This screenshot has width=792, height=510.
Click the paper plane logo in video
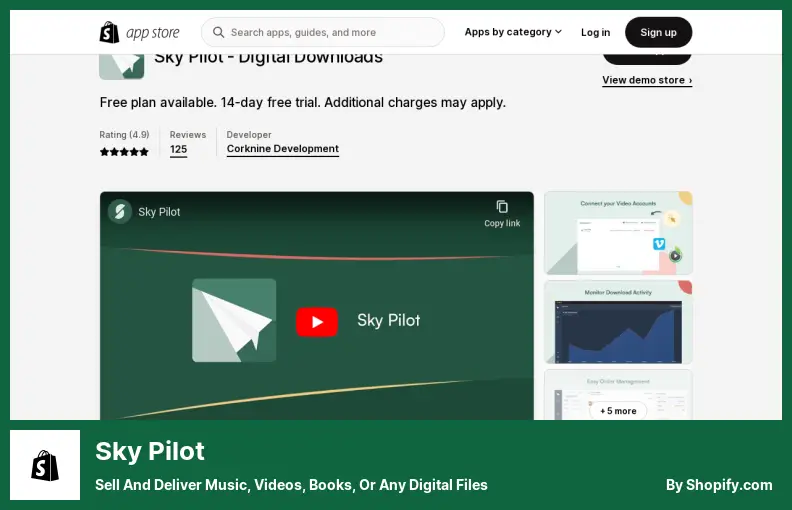[234, 320]
